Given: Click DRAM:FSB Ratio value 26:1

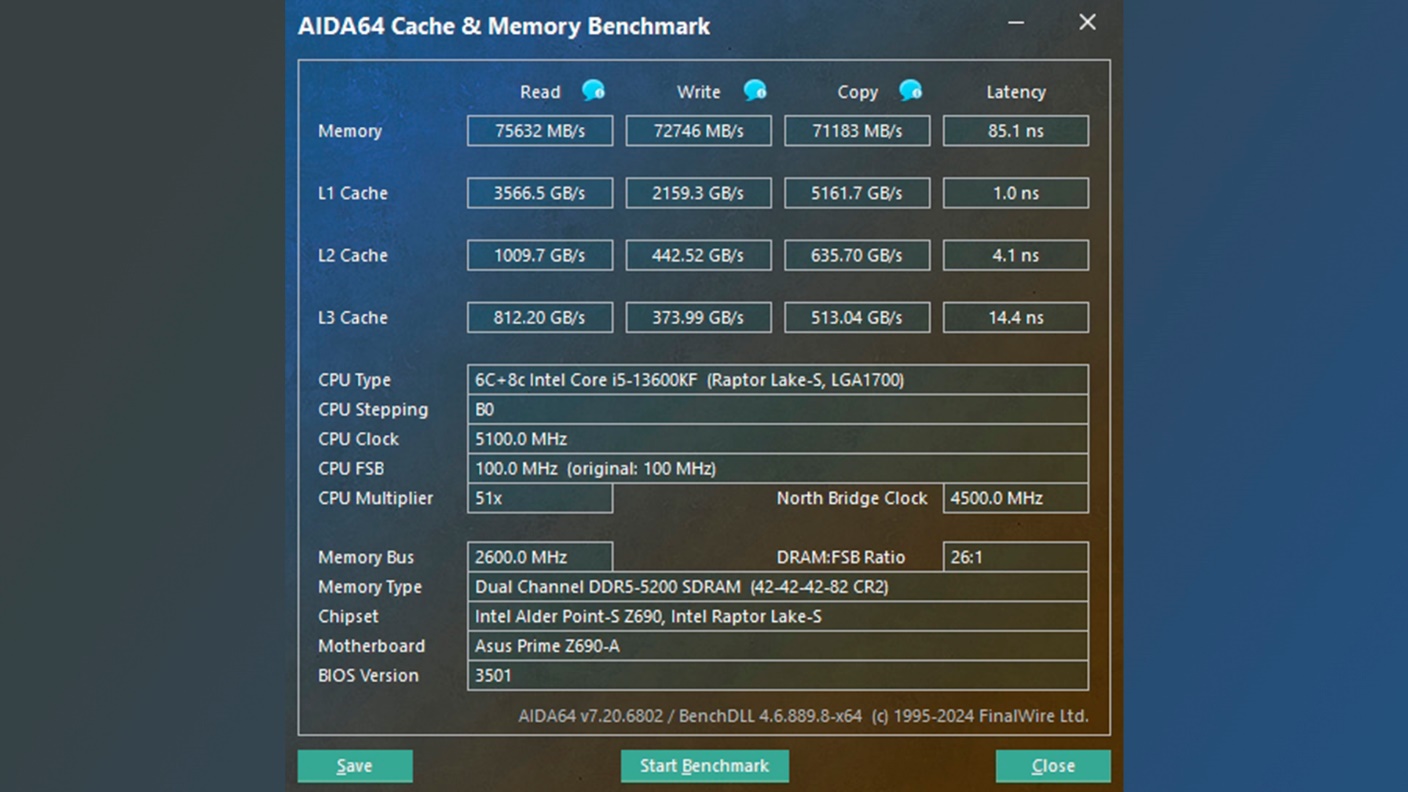Looking at the screenshot, I should click(x=1016, y=557).
